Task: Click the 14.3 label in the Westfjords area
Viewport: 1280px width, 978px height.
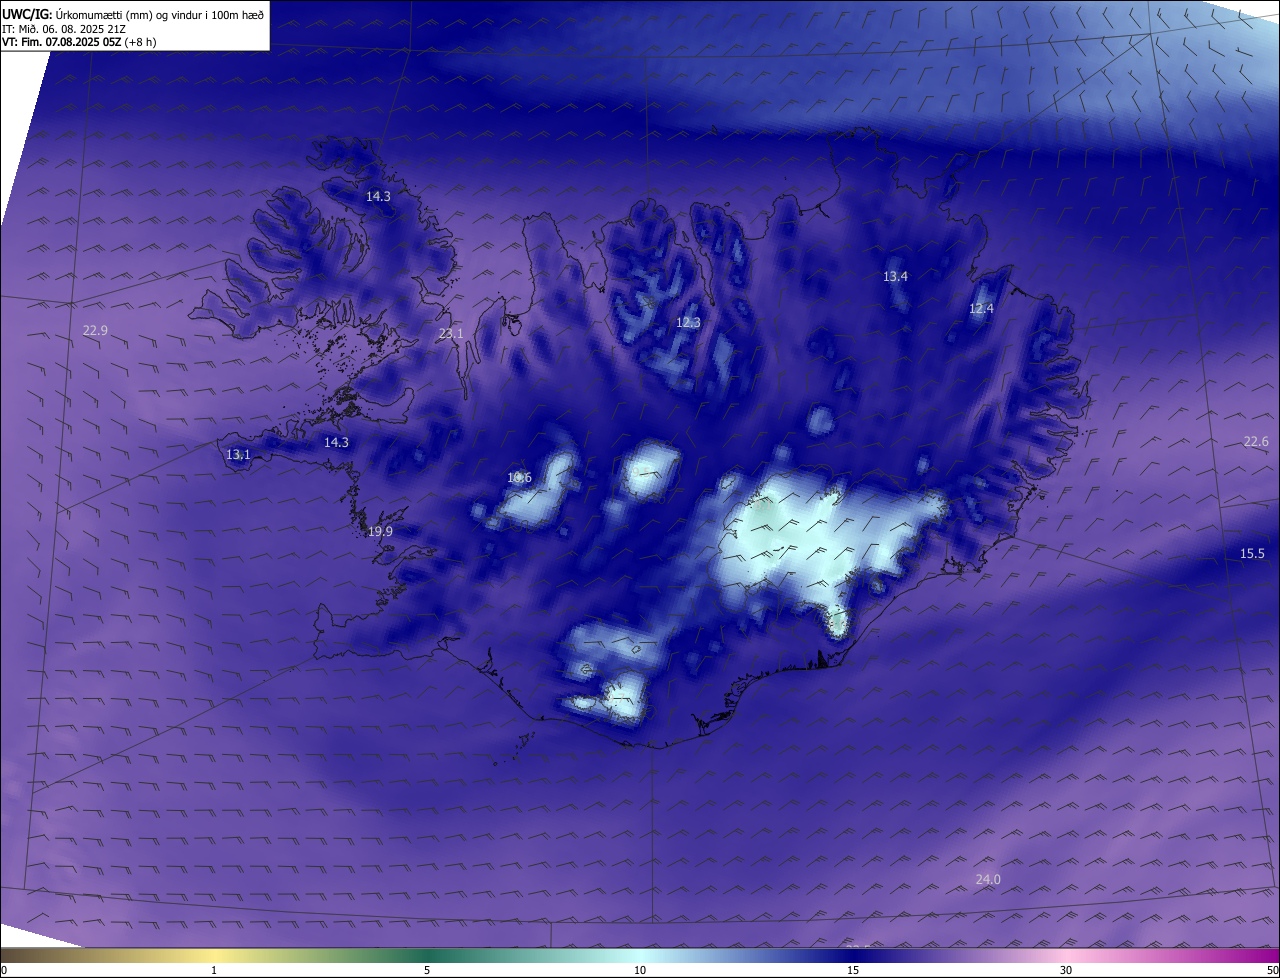Action: click(378, 197)
